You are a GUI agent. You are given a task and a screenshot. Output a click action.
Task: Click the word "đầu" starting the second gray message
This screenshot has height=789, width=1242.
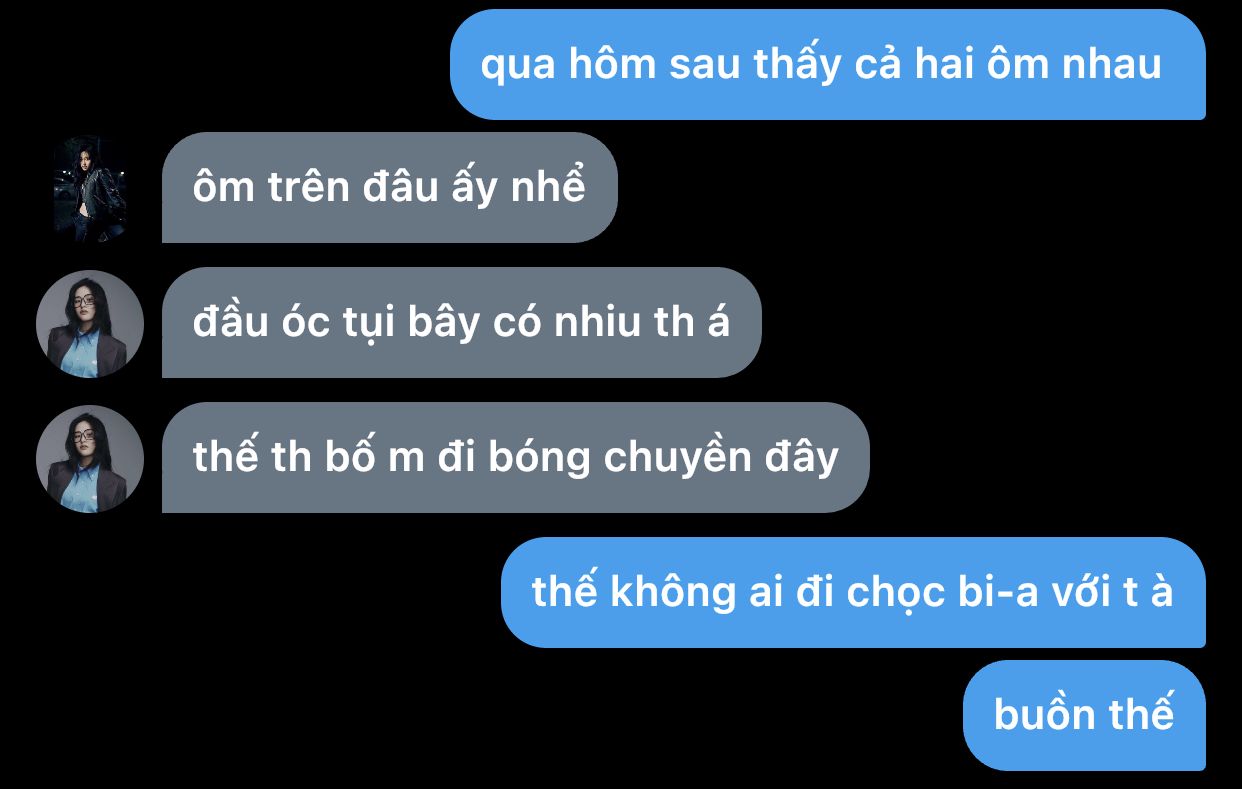coord(226,322)
